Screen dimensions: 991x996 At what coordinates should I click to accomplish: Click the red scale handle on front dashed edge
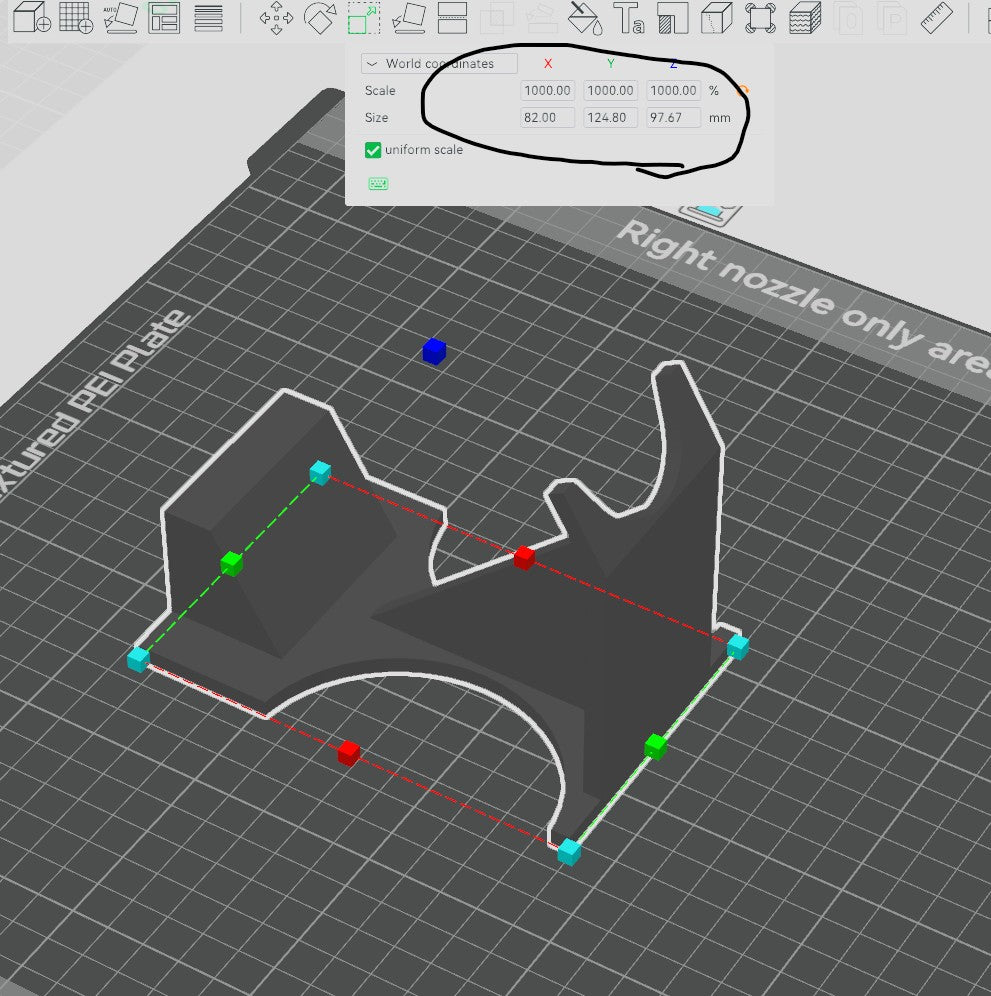coord(349,753)
